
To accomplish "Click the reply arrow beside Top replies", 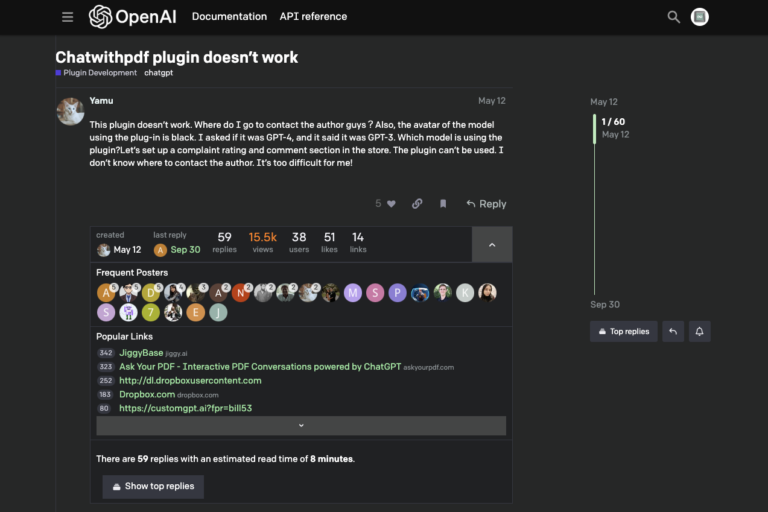I will pyautogui.click(x=673, y=331).
